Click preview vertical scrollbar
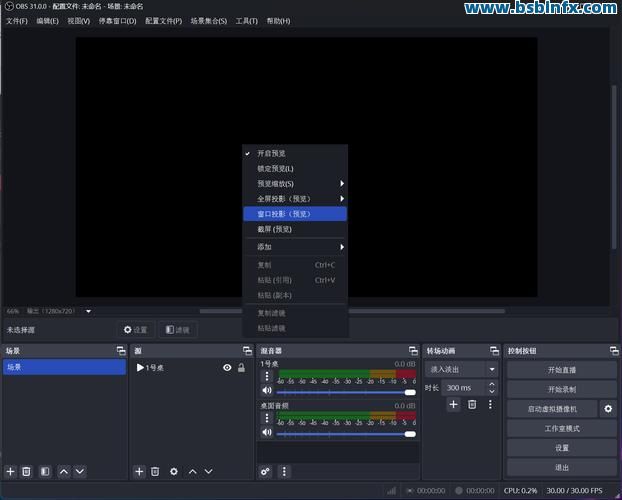Screen dimensions: 622x500 tap(614, 167)
